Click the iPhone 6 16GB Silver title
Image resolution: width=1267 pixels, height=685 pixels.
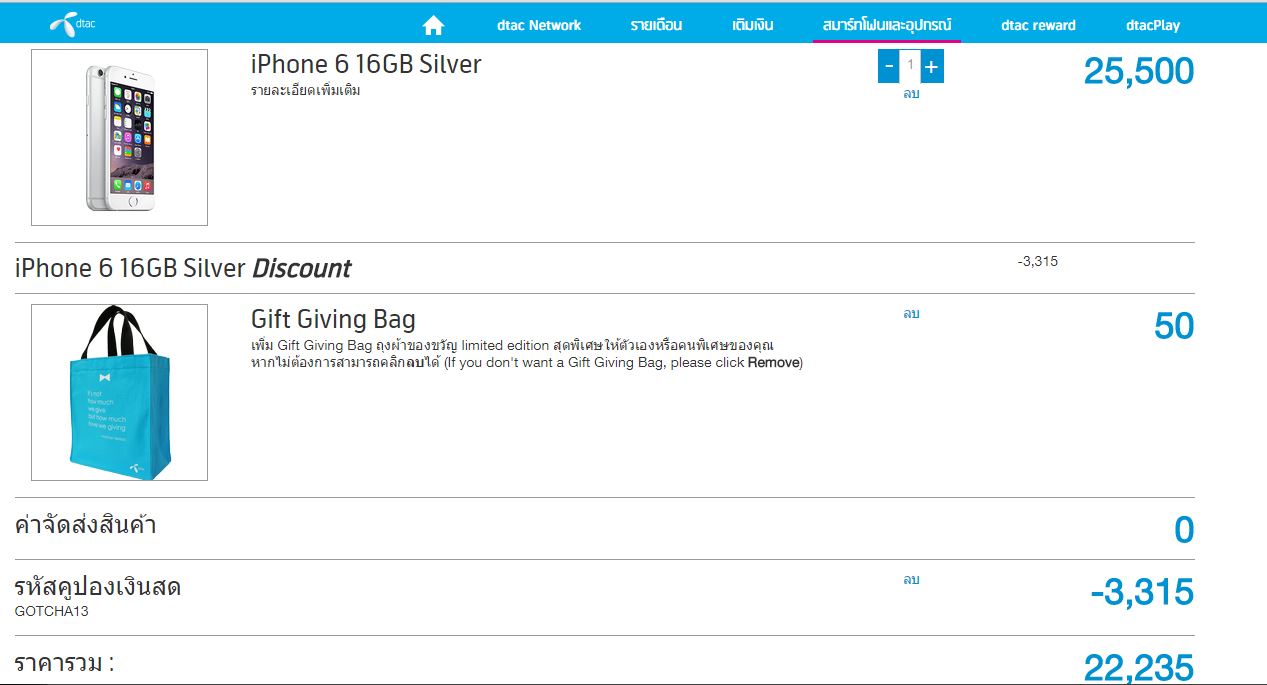366,64
